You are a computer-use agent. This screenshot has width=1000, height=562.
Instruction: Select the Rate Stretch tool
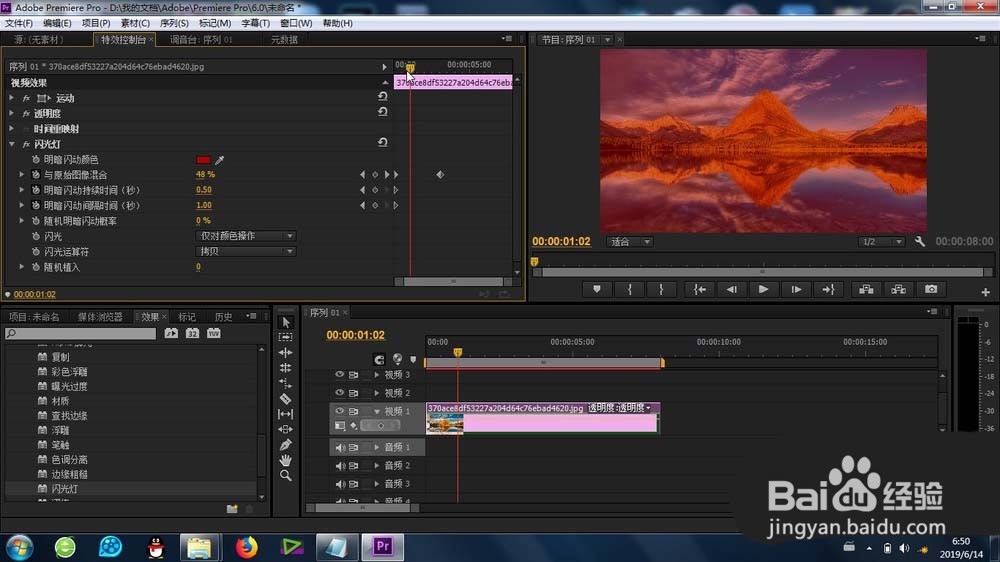pyautogui.click(x=286, y=383)
